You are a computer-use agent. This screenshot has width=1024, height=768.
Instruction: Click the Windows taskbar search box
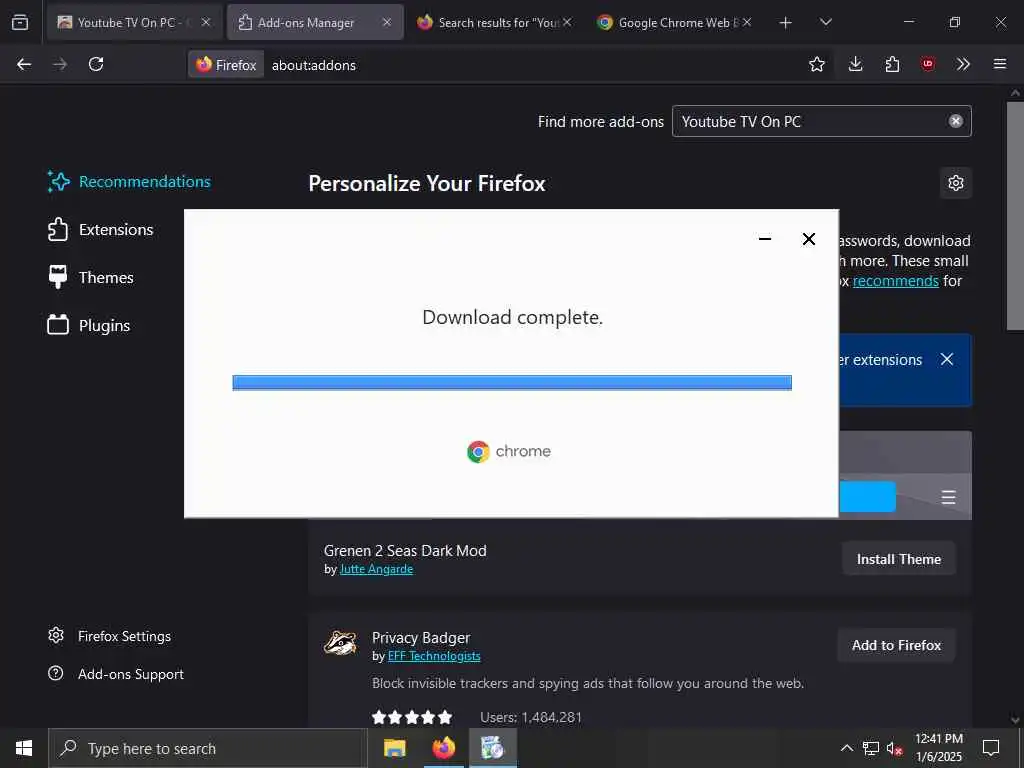tap(208, 748)
